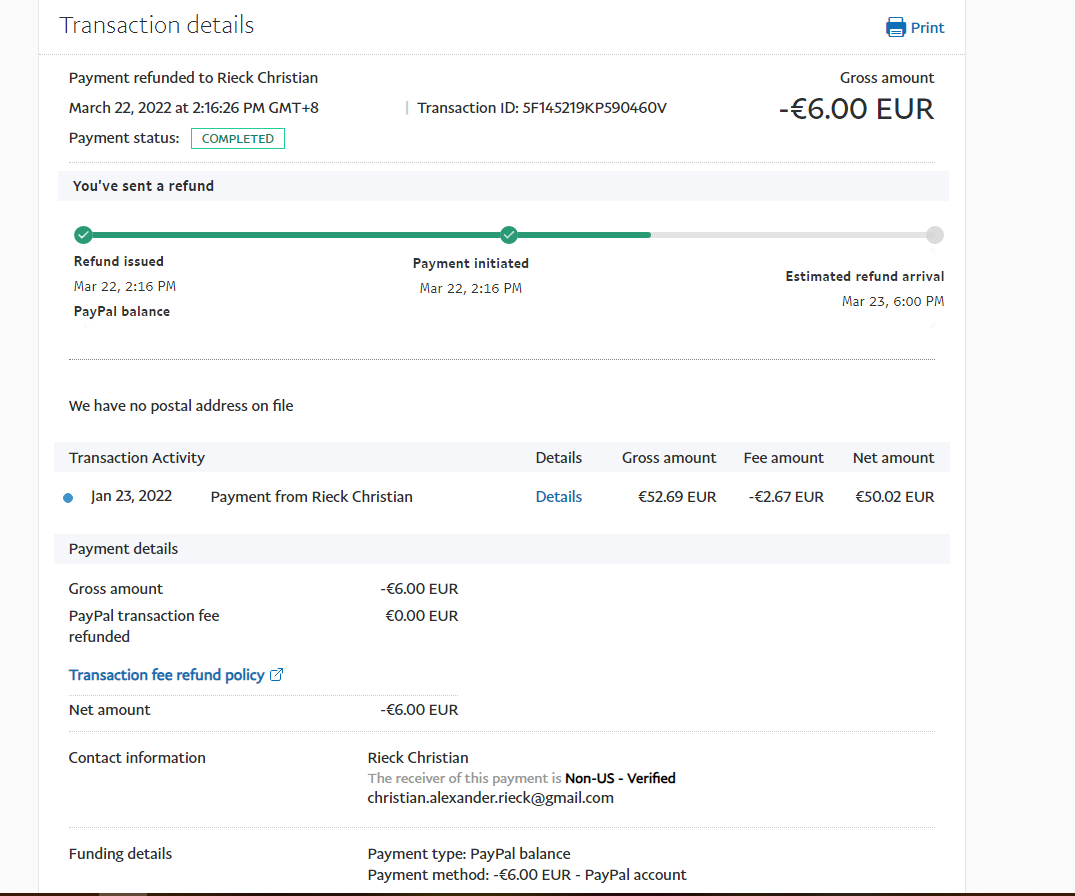This screenshot has width=1075, height=896.
Task: Click the Payment details section header
Action: coord(123,549)
